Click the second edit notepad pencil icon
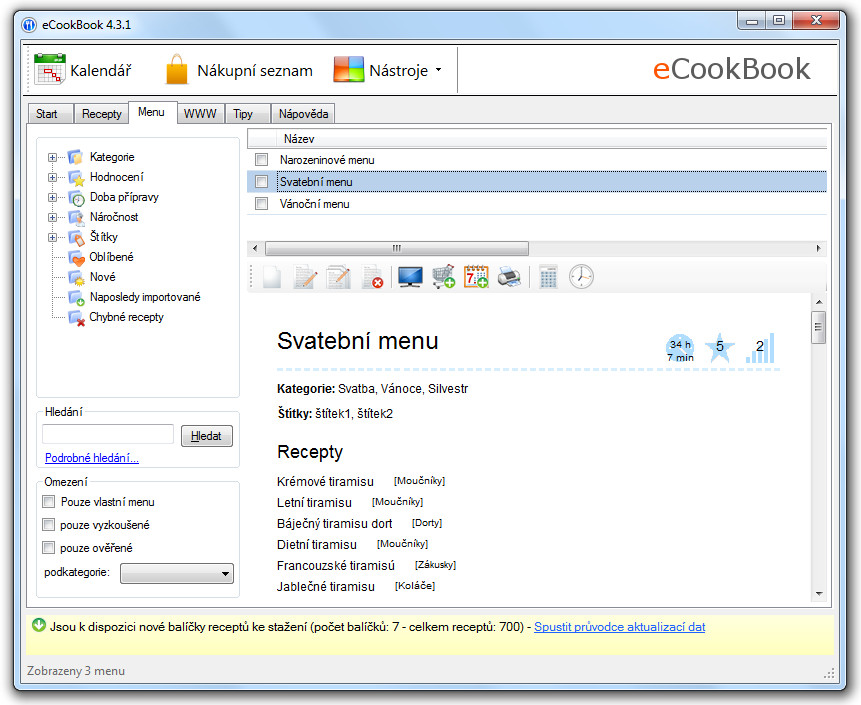This screenshot has height=705, width=861. pos(338,277)
